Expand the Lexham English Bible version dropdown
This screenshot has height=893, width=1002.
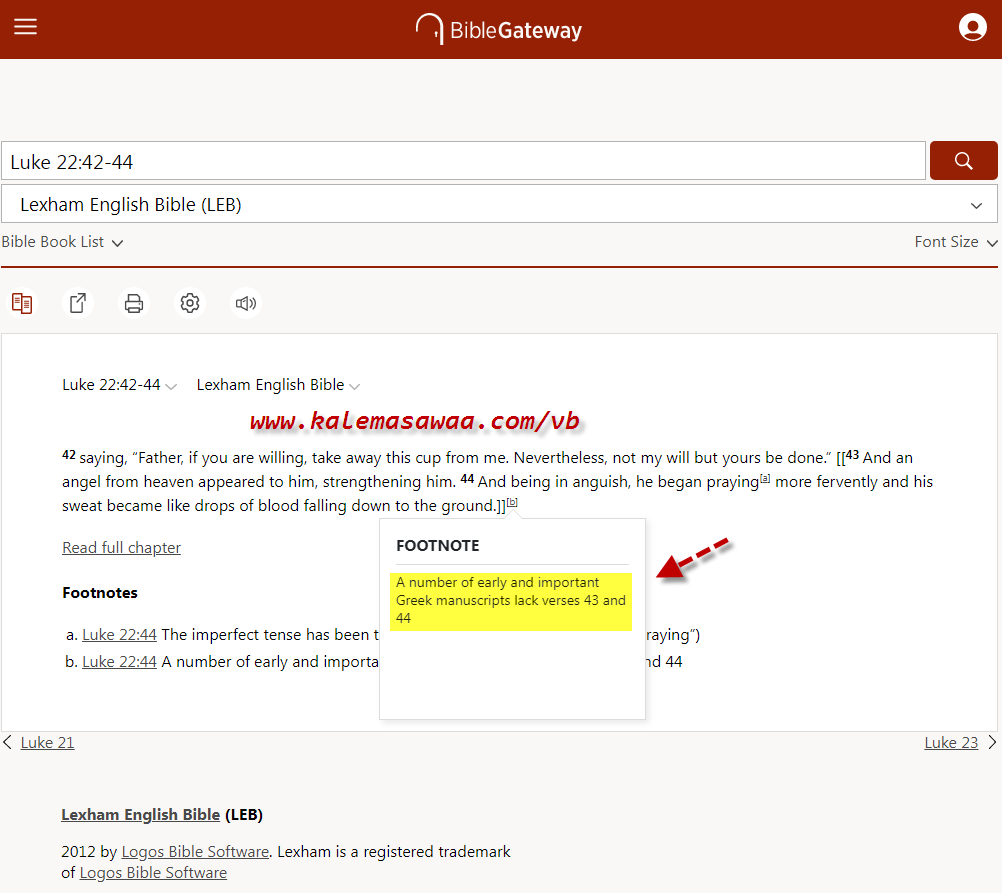pyautogui.click(x=498, y=204)
